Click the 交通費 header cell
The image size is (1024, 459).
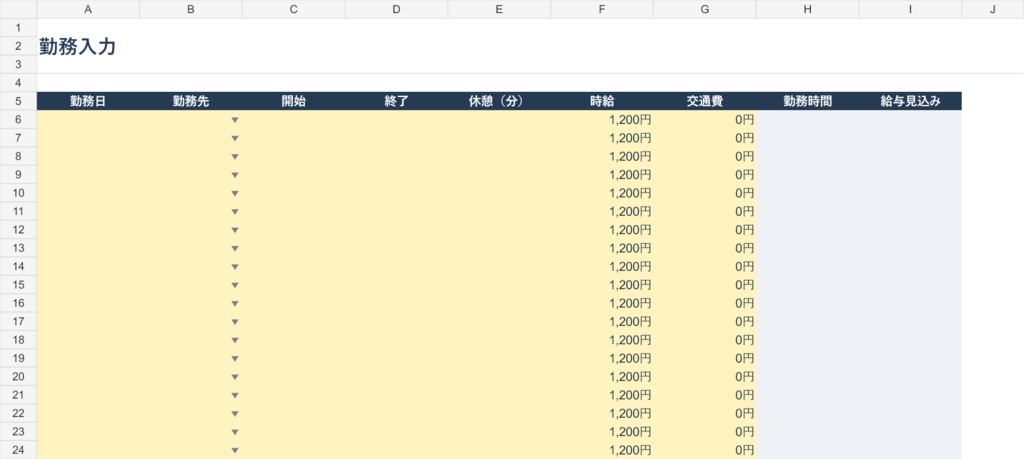(x=705, y=101)
